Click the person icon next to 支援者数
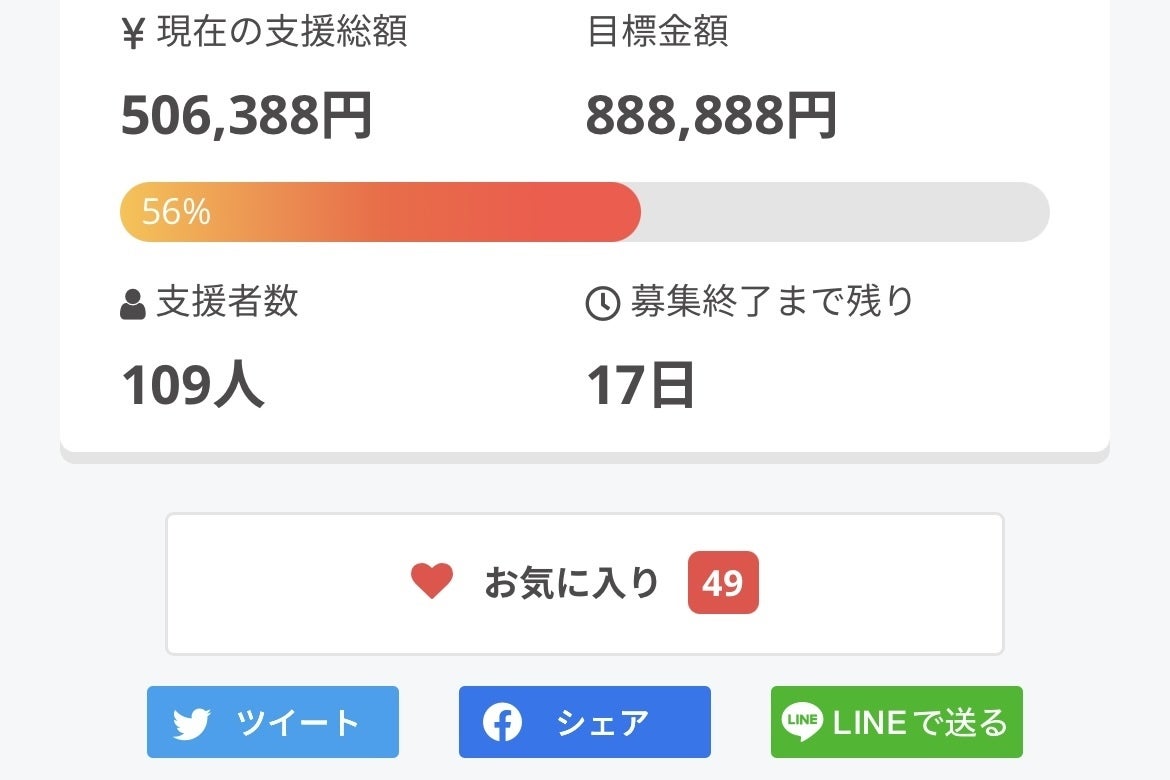 [x=133, y=304]
